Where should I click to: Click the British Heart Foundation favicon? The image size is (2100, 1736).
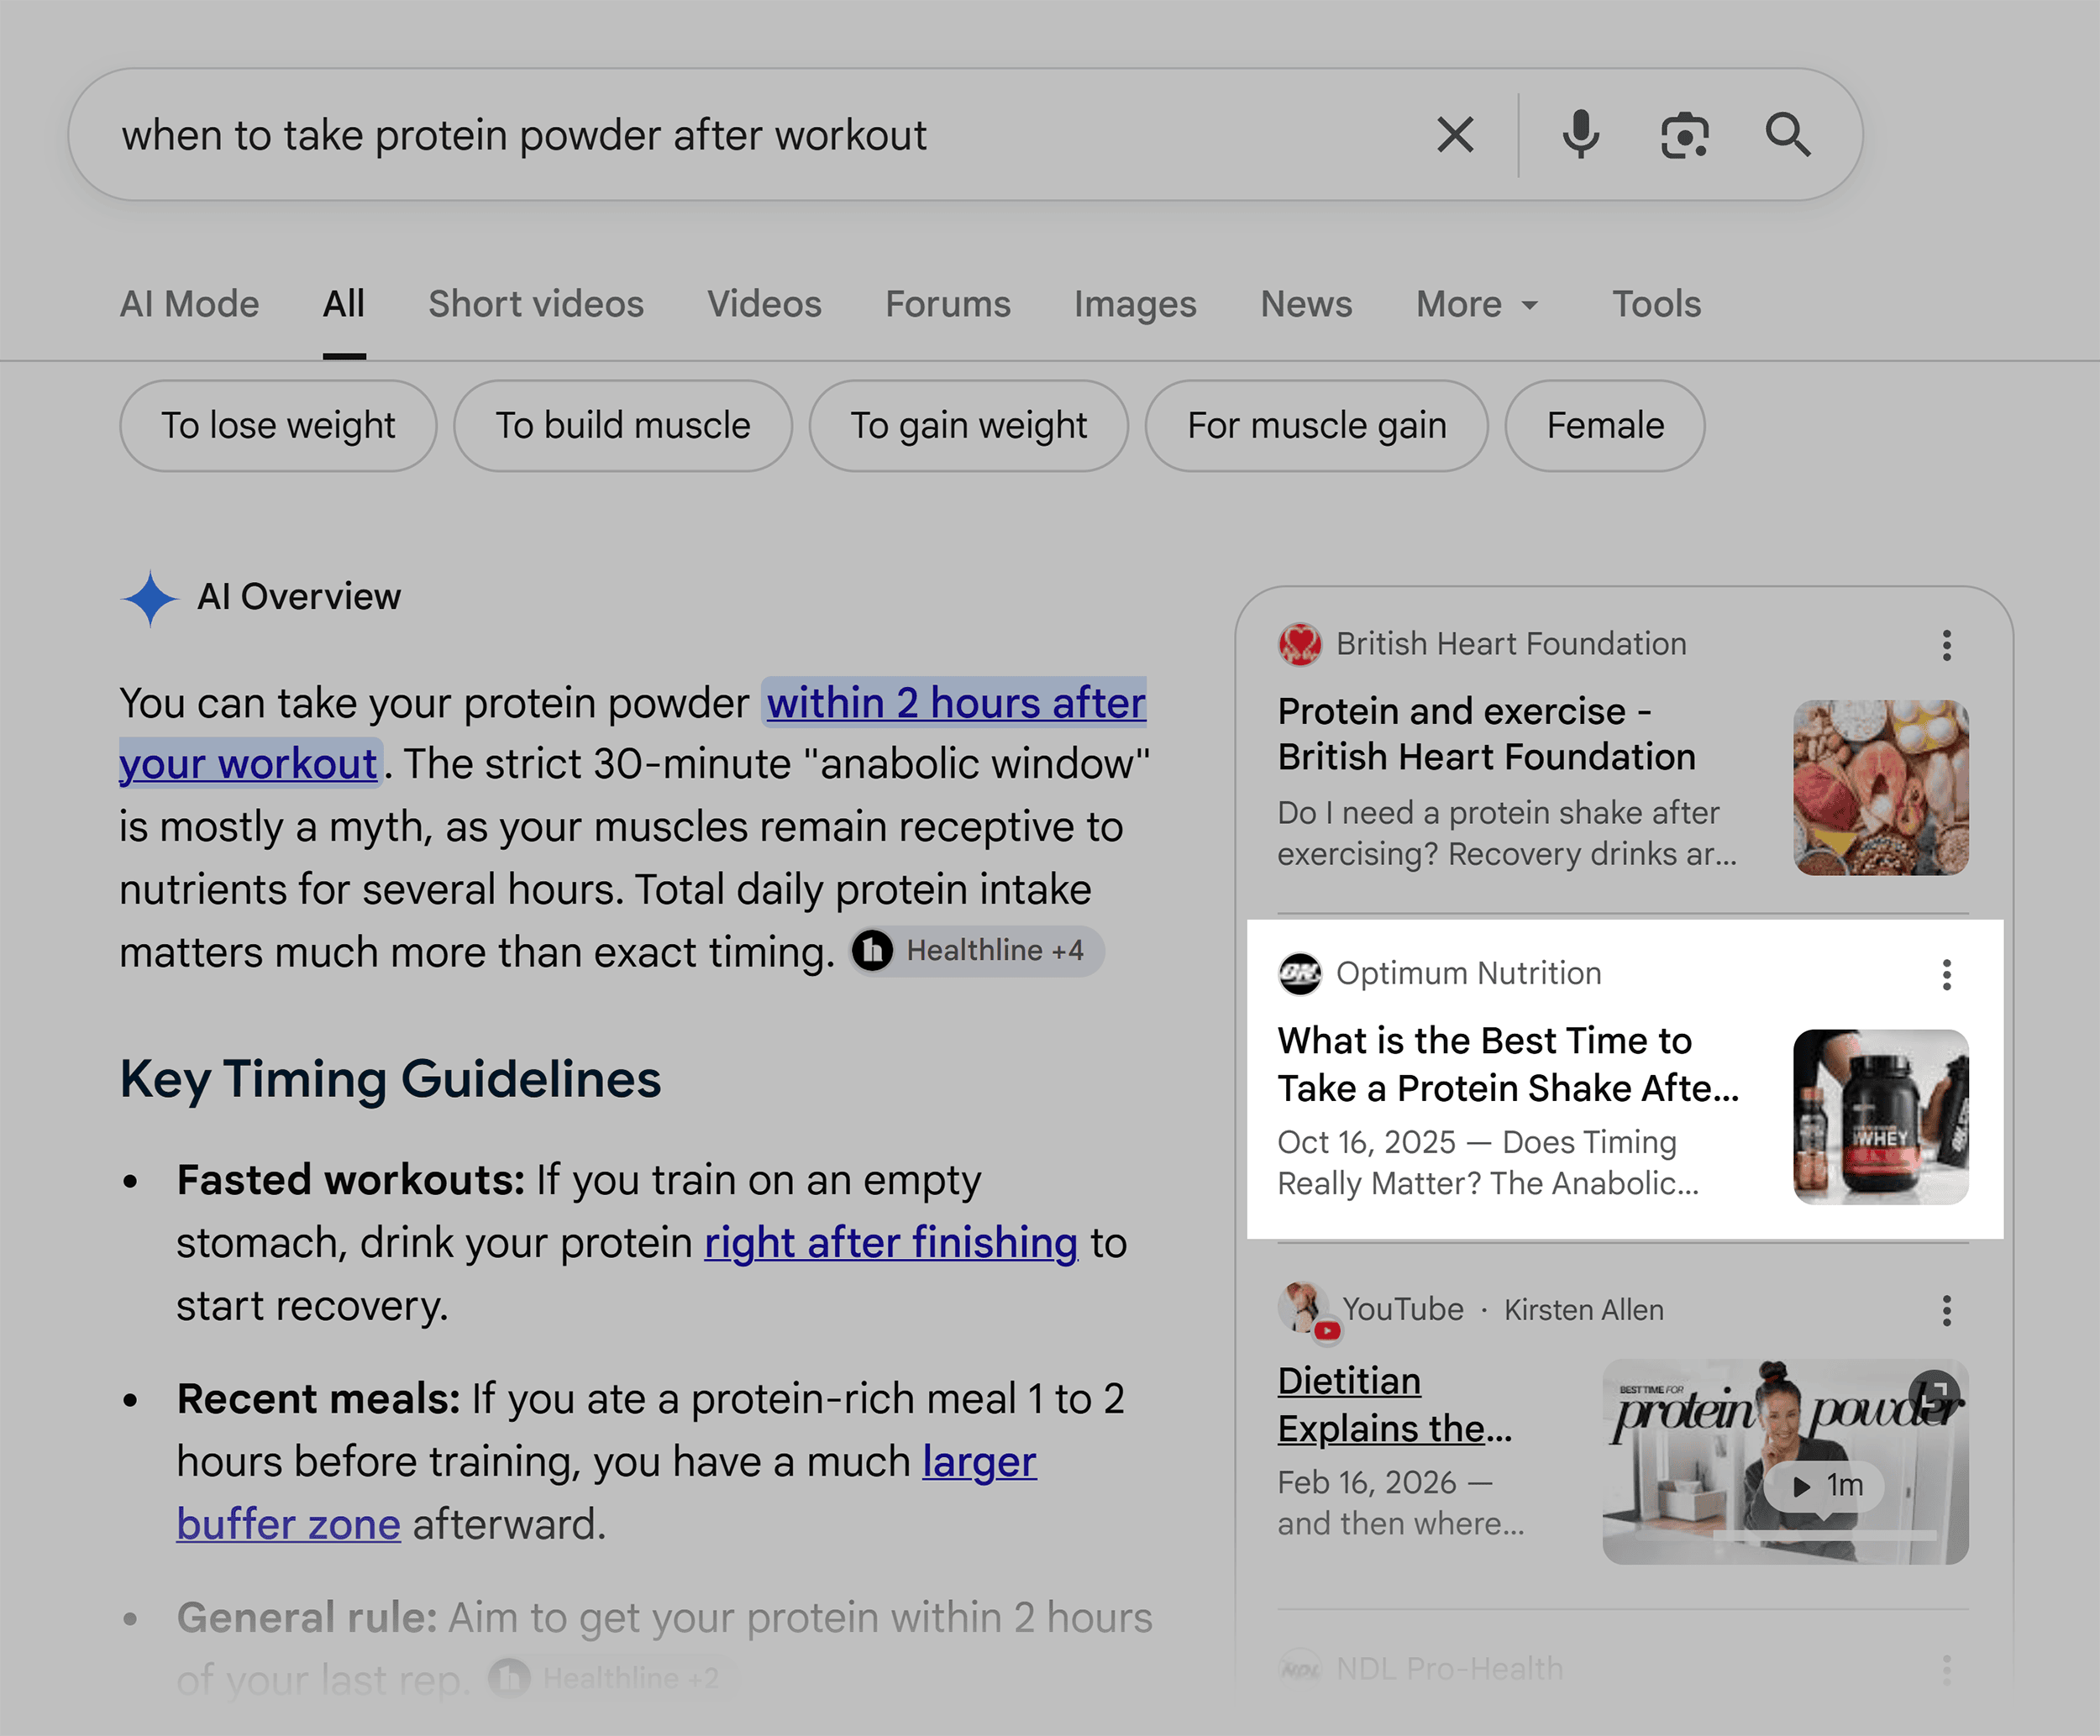(x=1300, y=644)
